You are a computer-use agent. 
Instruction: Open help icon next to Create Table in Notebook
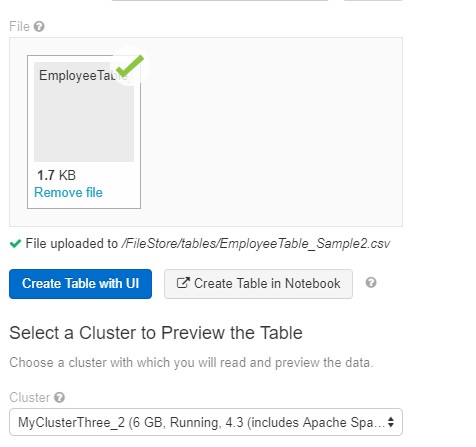click(x=371, y=283)
